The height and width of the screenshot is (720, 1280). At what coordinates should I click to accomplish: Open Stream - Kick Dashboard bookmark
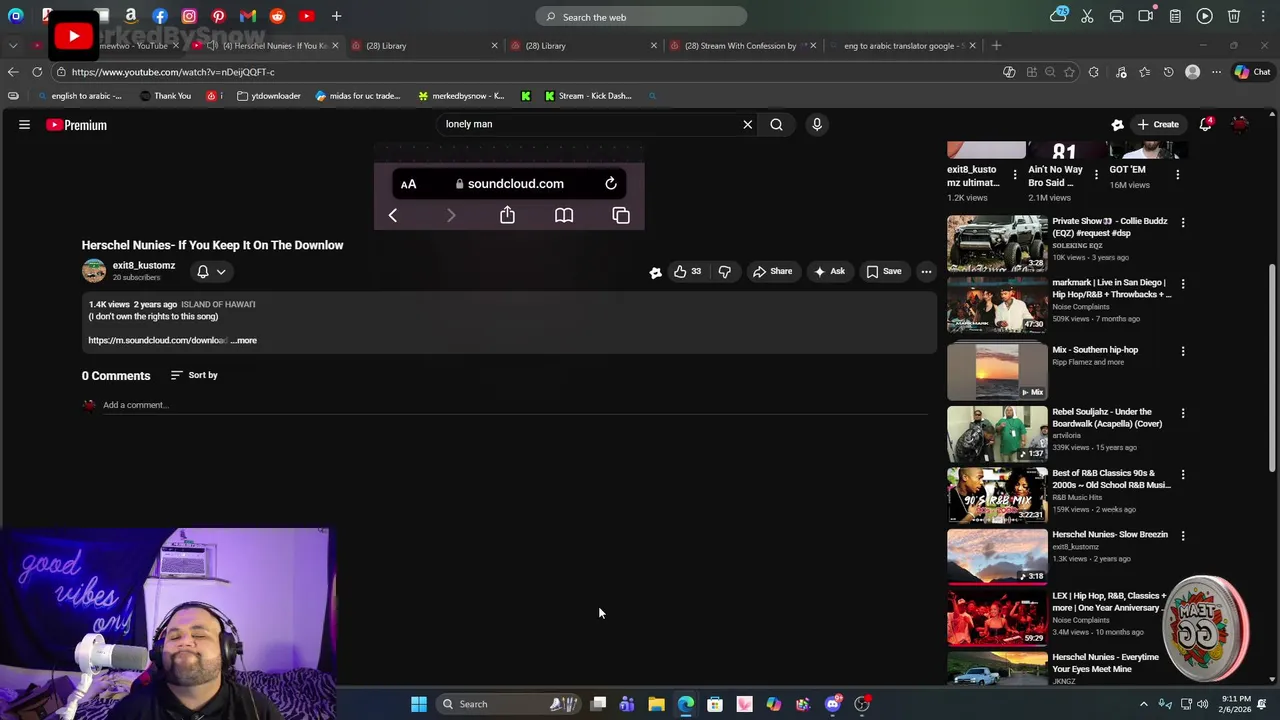point(588,96)
